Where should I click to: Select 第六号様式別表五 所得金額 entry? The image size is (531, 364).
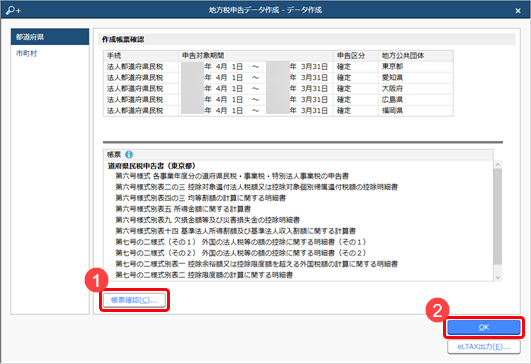click(183, 209)
